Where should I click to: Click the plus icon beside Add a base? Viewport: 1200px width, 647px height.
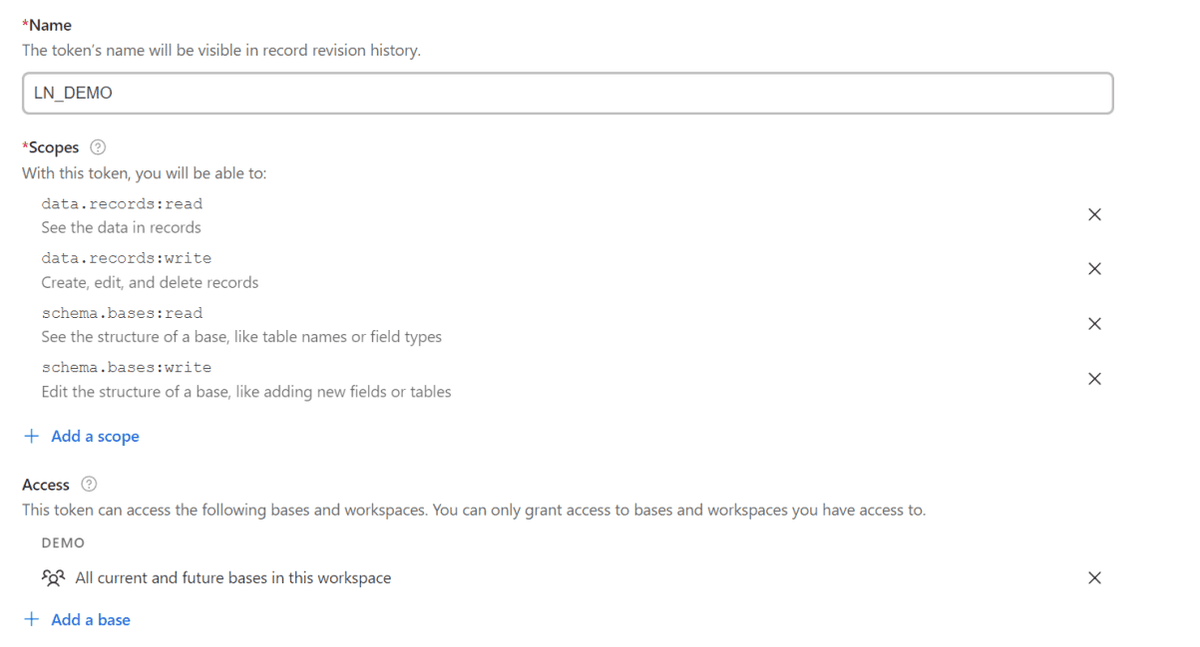[x=32, y=620]
